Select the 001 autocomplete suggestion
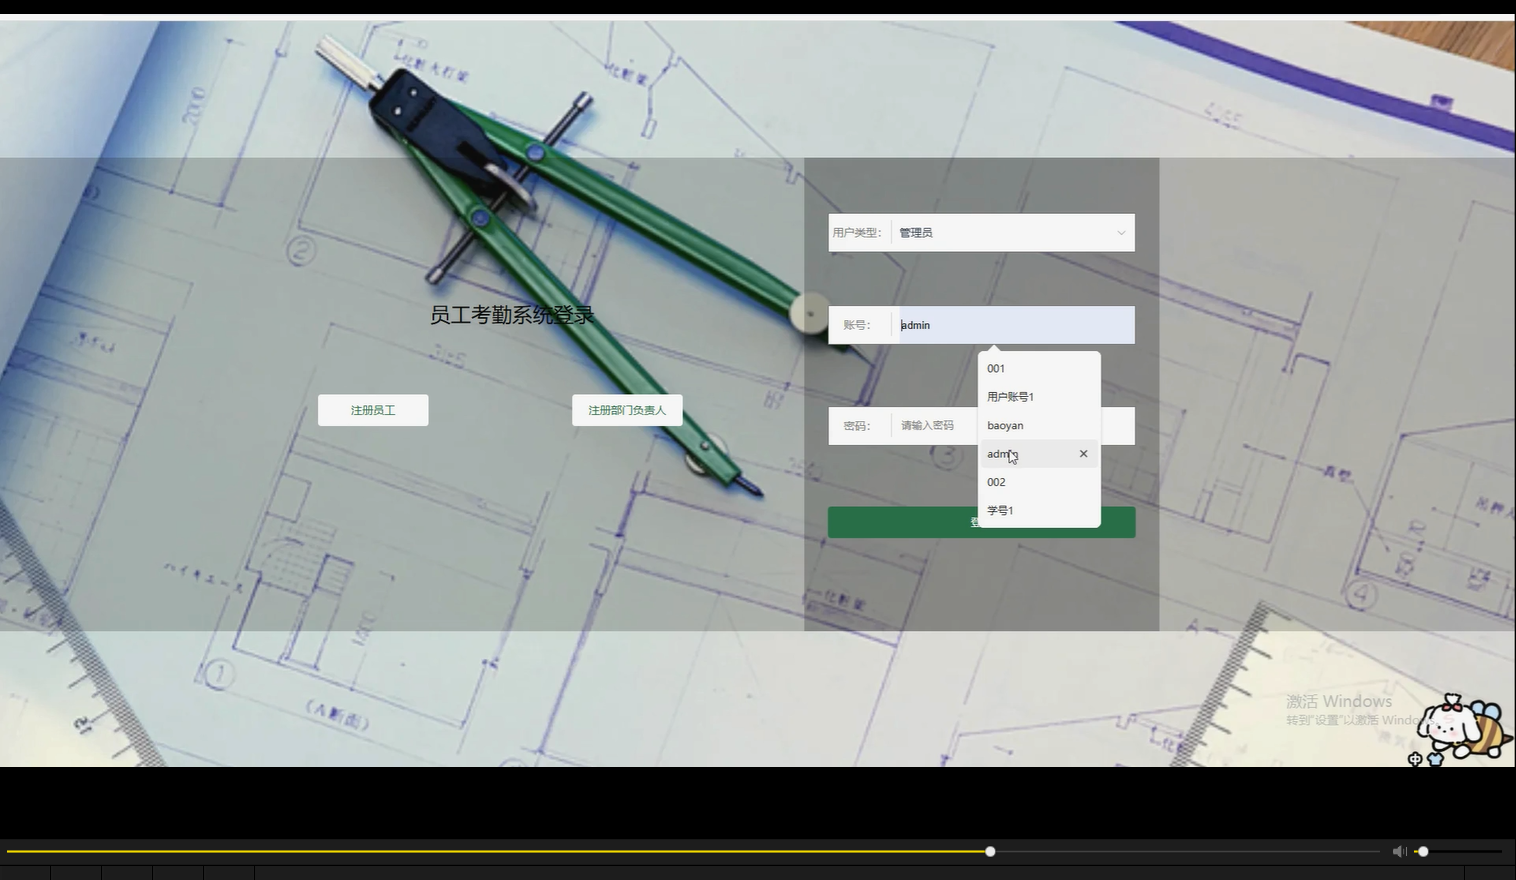The image size is (1516, 880). click(1039, 368)
